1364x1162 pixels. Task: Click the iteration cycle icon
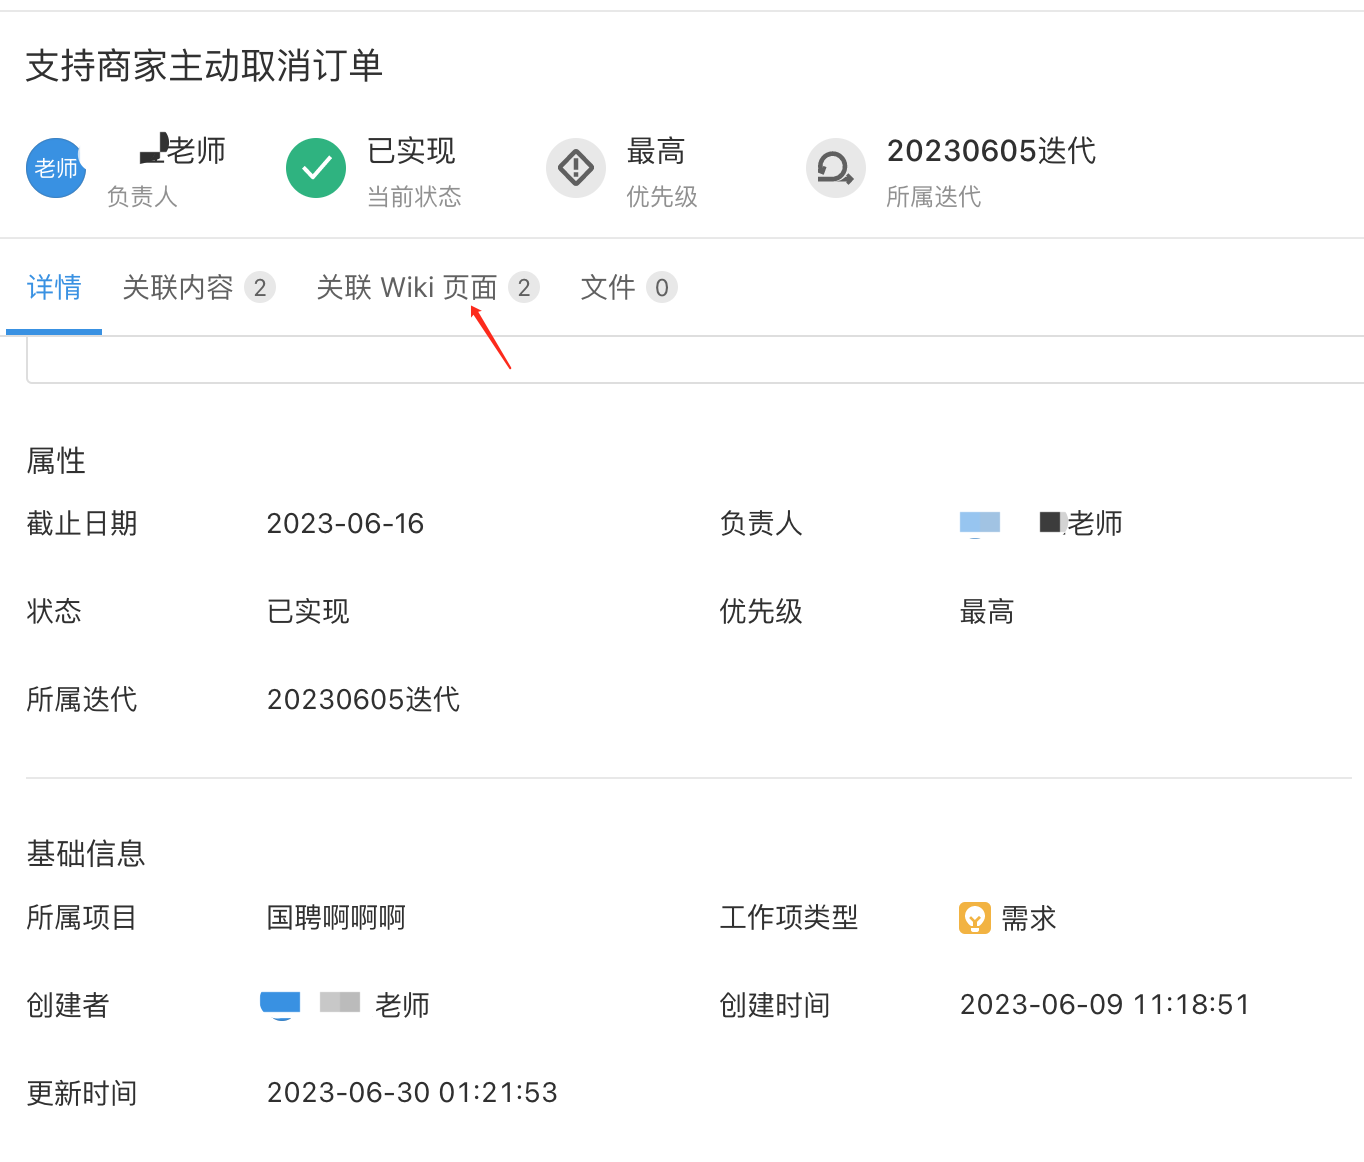pyautogui.click(x=836, y=168)
